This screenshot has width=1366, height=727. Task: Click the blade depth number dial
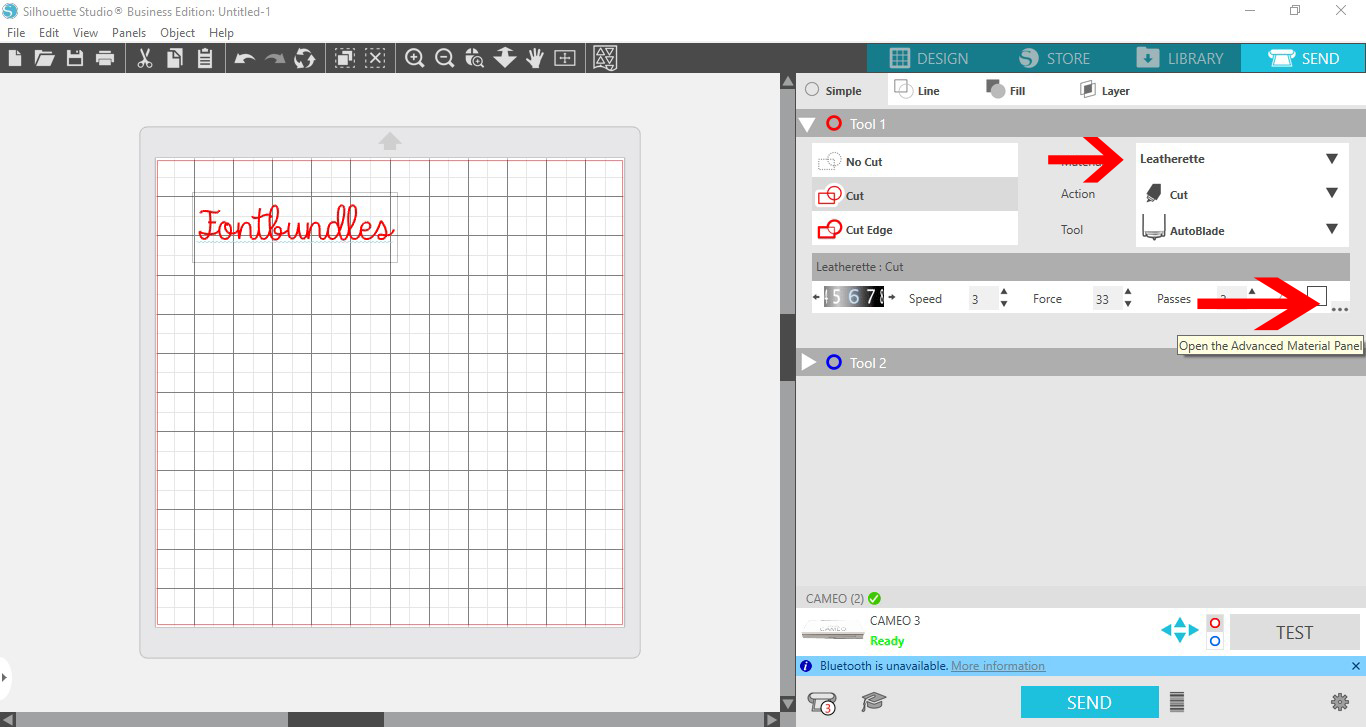point(854,297)
